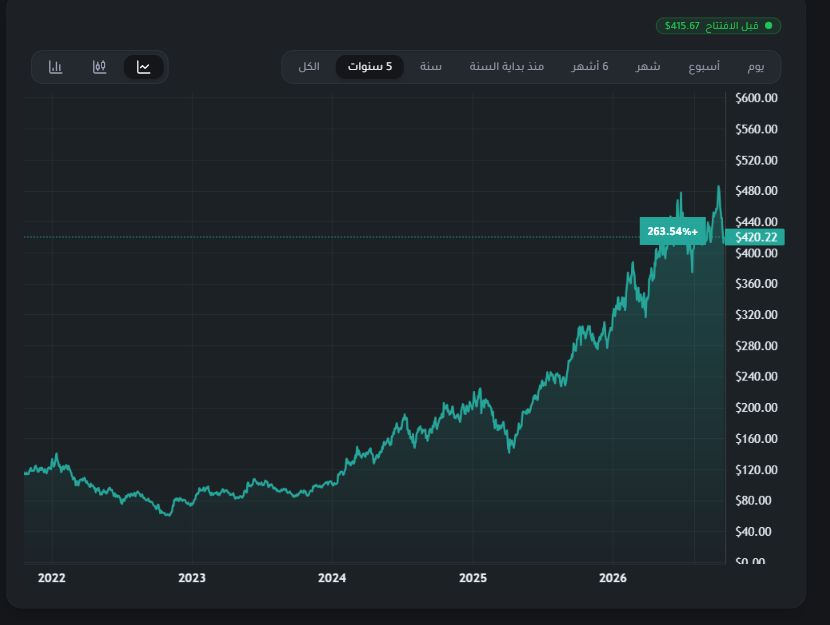This screenshot has width=830, height=625.
Task: Click the 2022 year label
Action: tap(51, 578)
